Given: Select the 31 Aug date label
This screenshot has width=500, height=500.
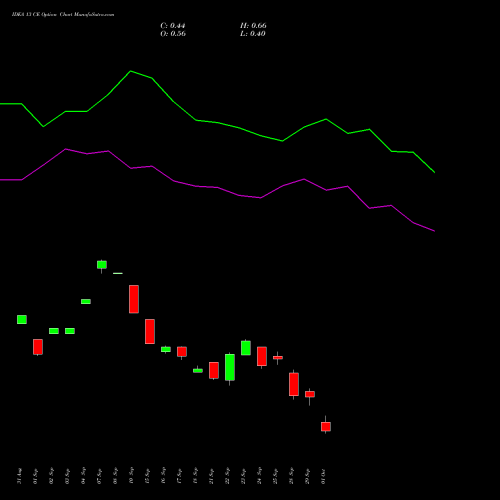Looking at the screenshot, I should [20, 476].
